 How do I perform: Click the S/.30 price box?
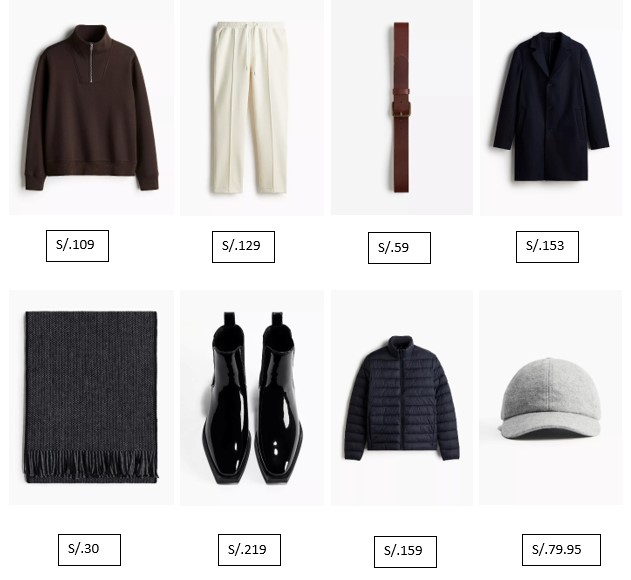[x=89, y=550]
